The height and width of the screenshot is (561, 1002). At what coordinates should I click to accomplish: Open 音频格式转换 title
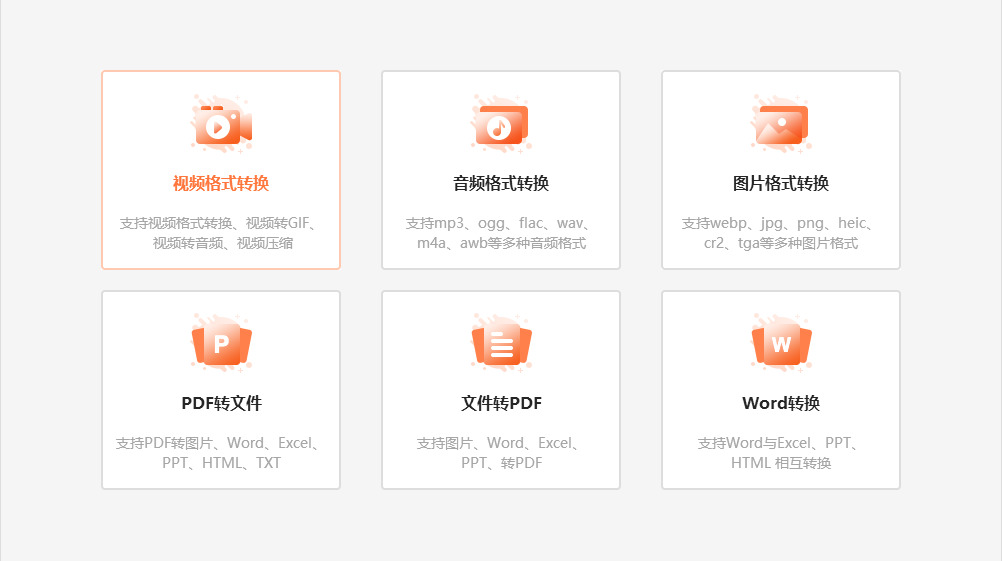501,183
